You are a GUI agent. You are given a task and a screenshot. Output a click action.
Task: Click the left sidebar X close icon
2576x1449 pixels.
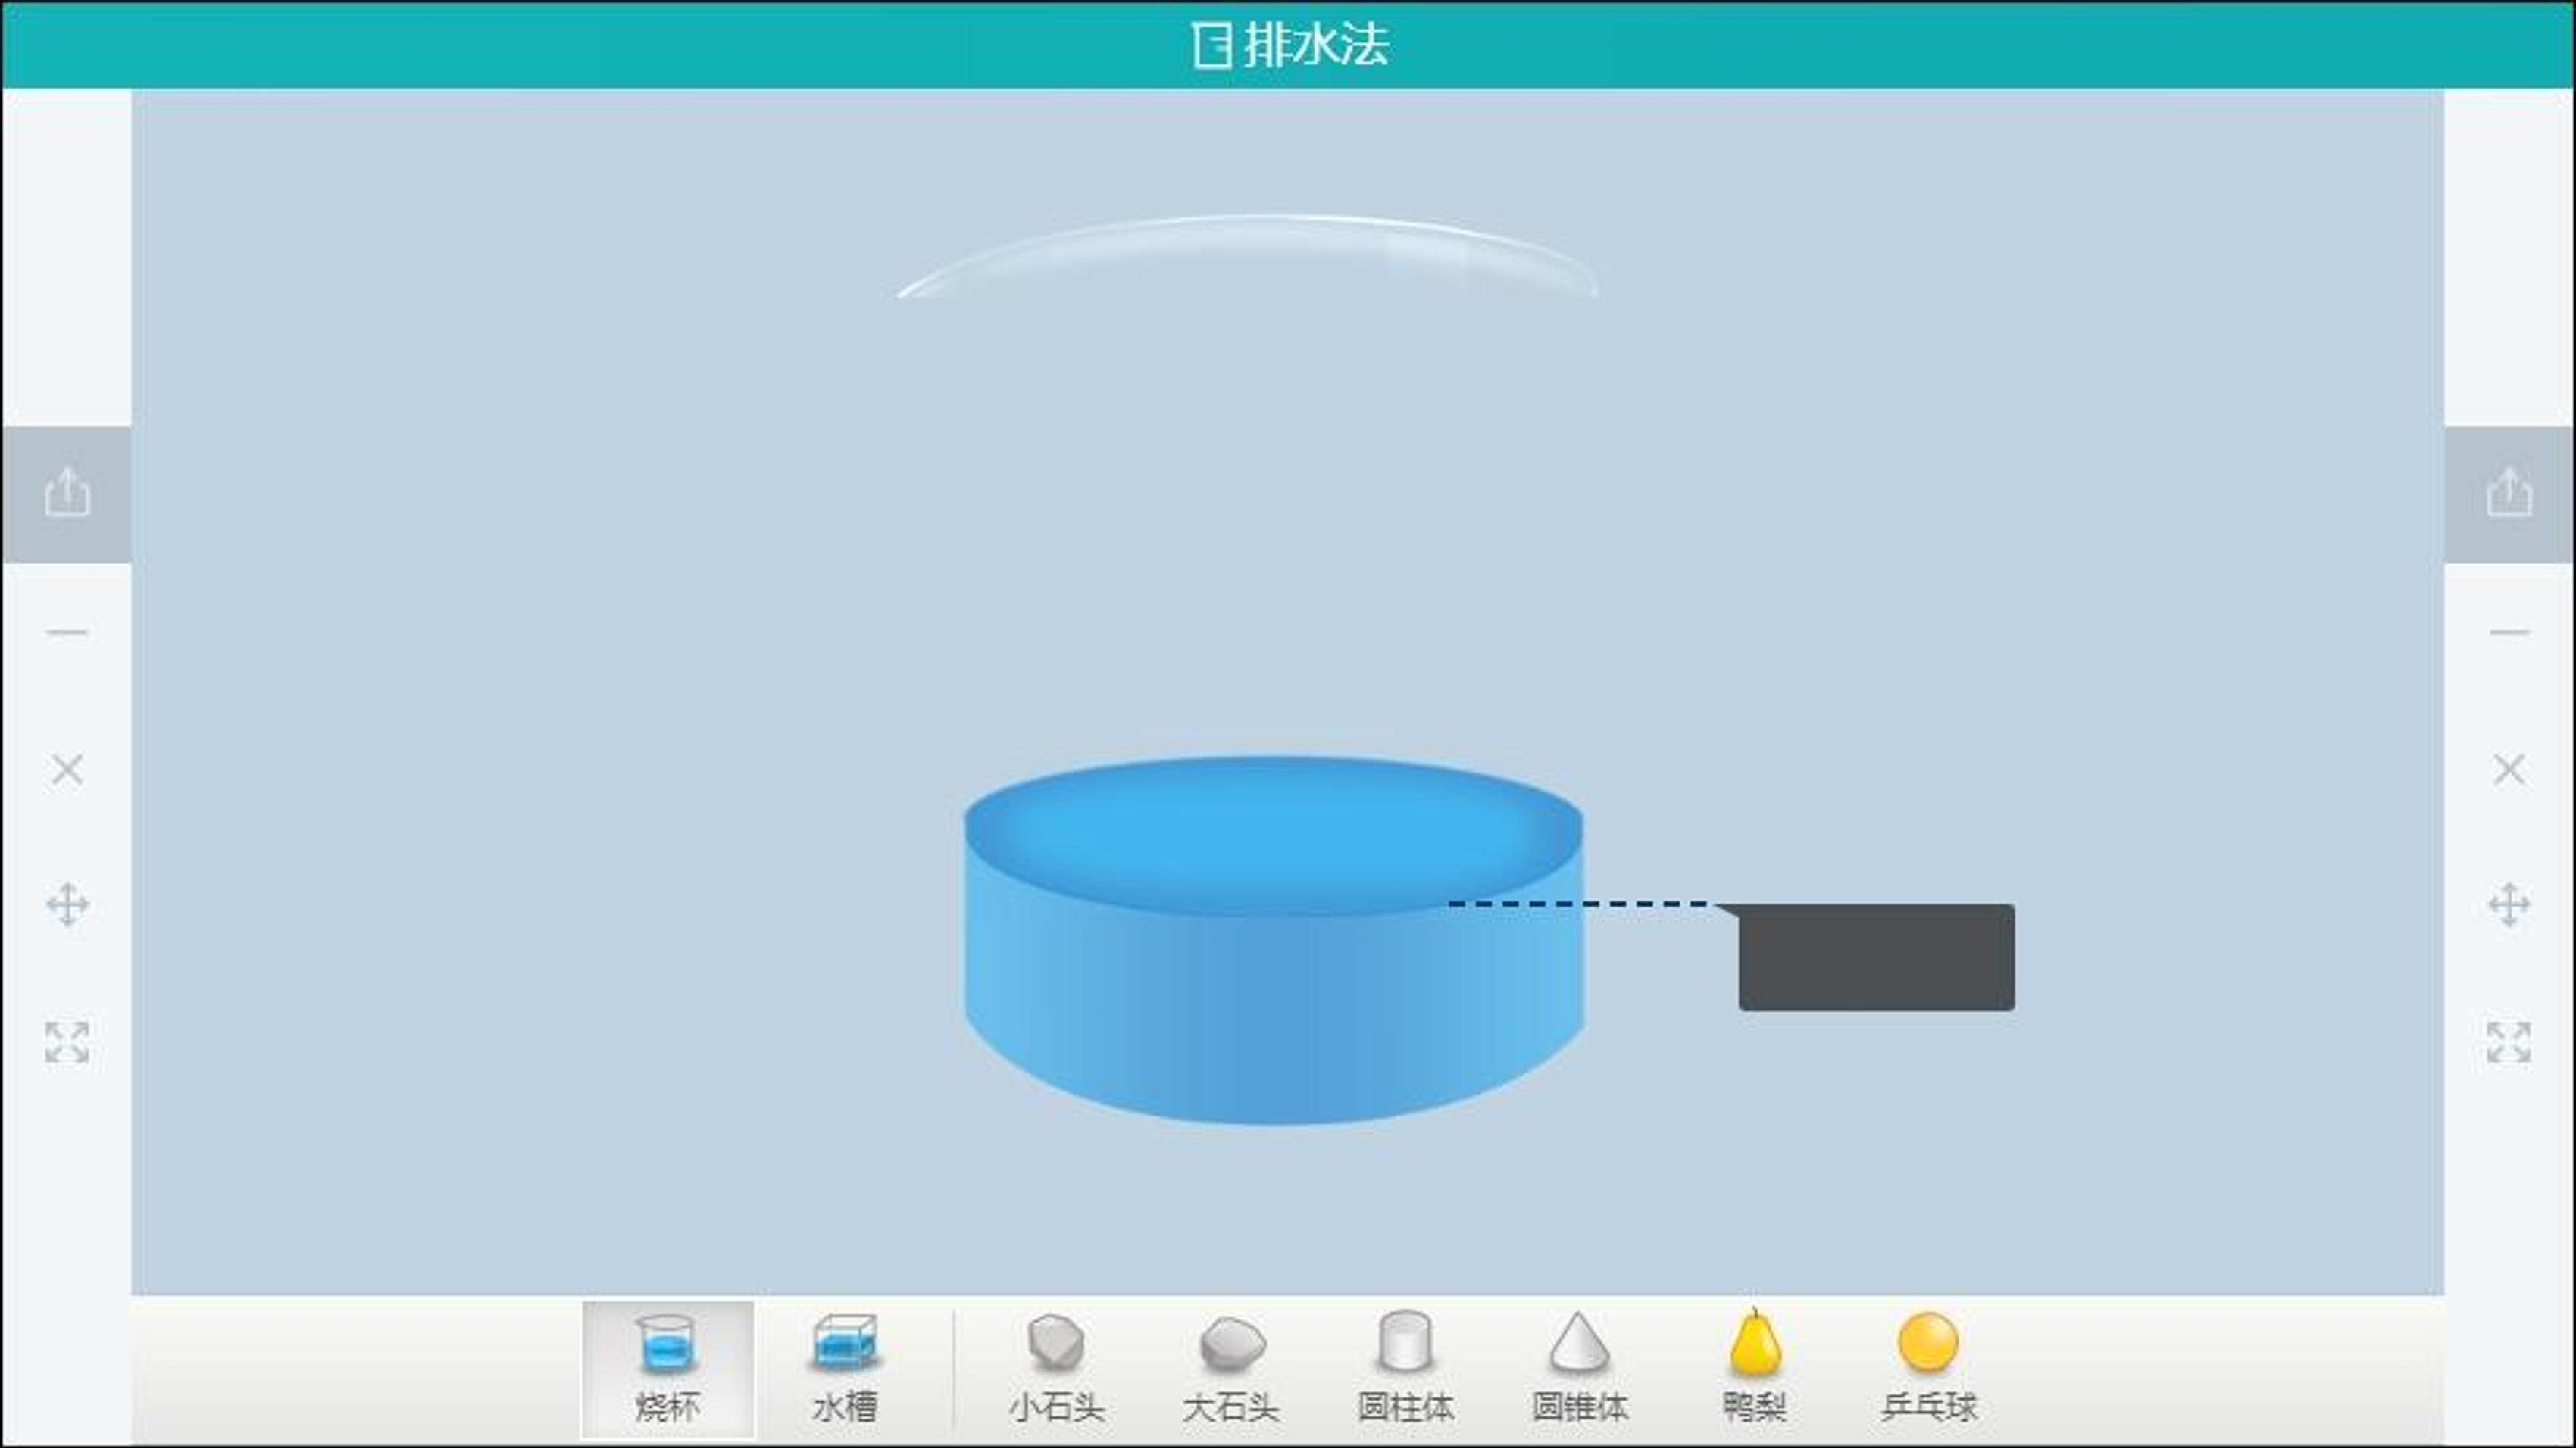click(x=67, y=769)
